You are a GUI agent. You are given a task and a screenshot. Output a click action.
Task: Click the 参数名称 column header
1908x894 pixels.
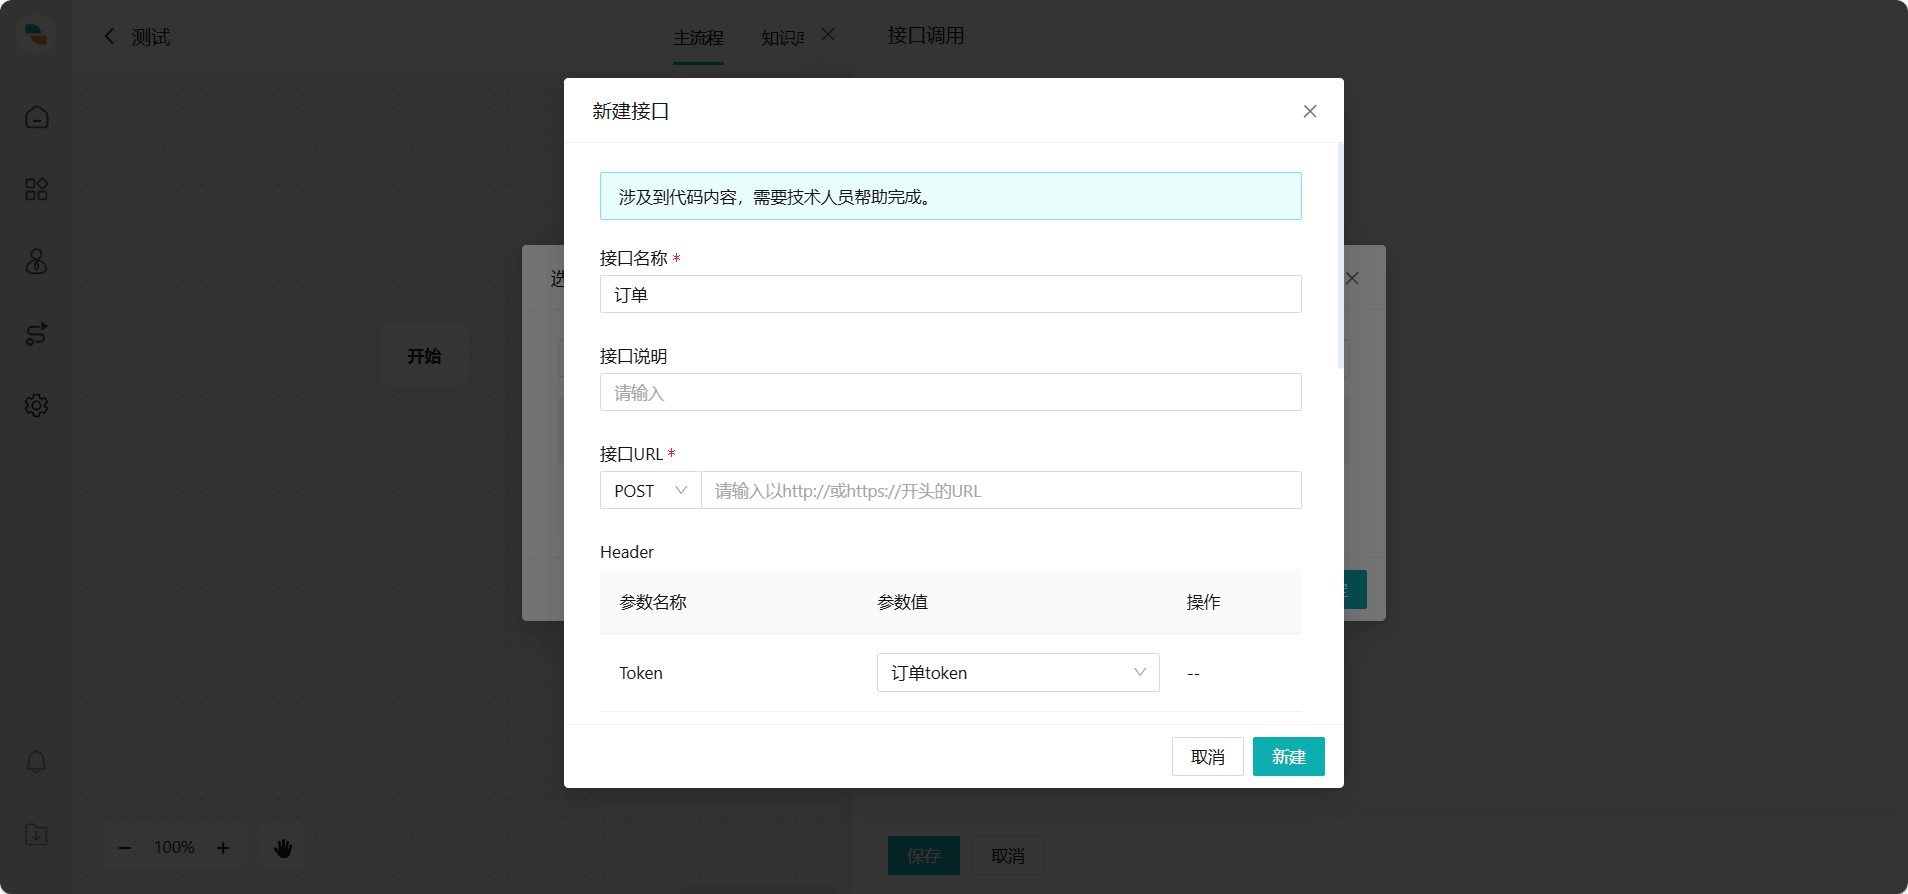[x=653, y=602]
